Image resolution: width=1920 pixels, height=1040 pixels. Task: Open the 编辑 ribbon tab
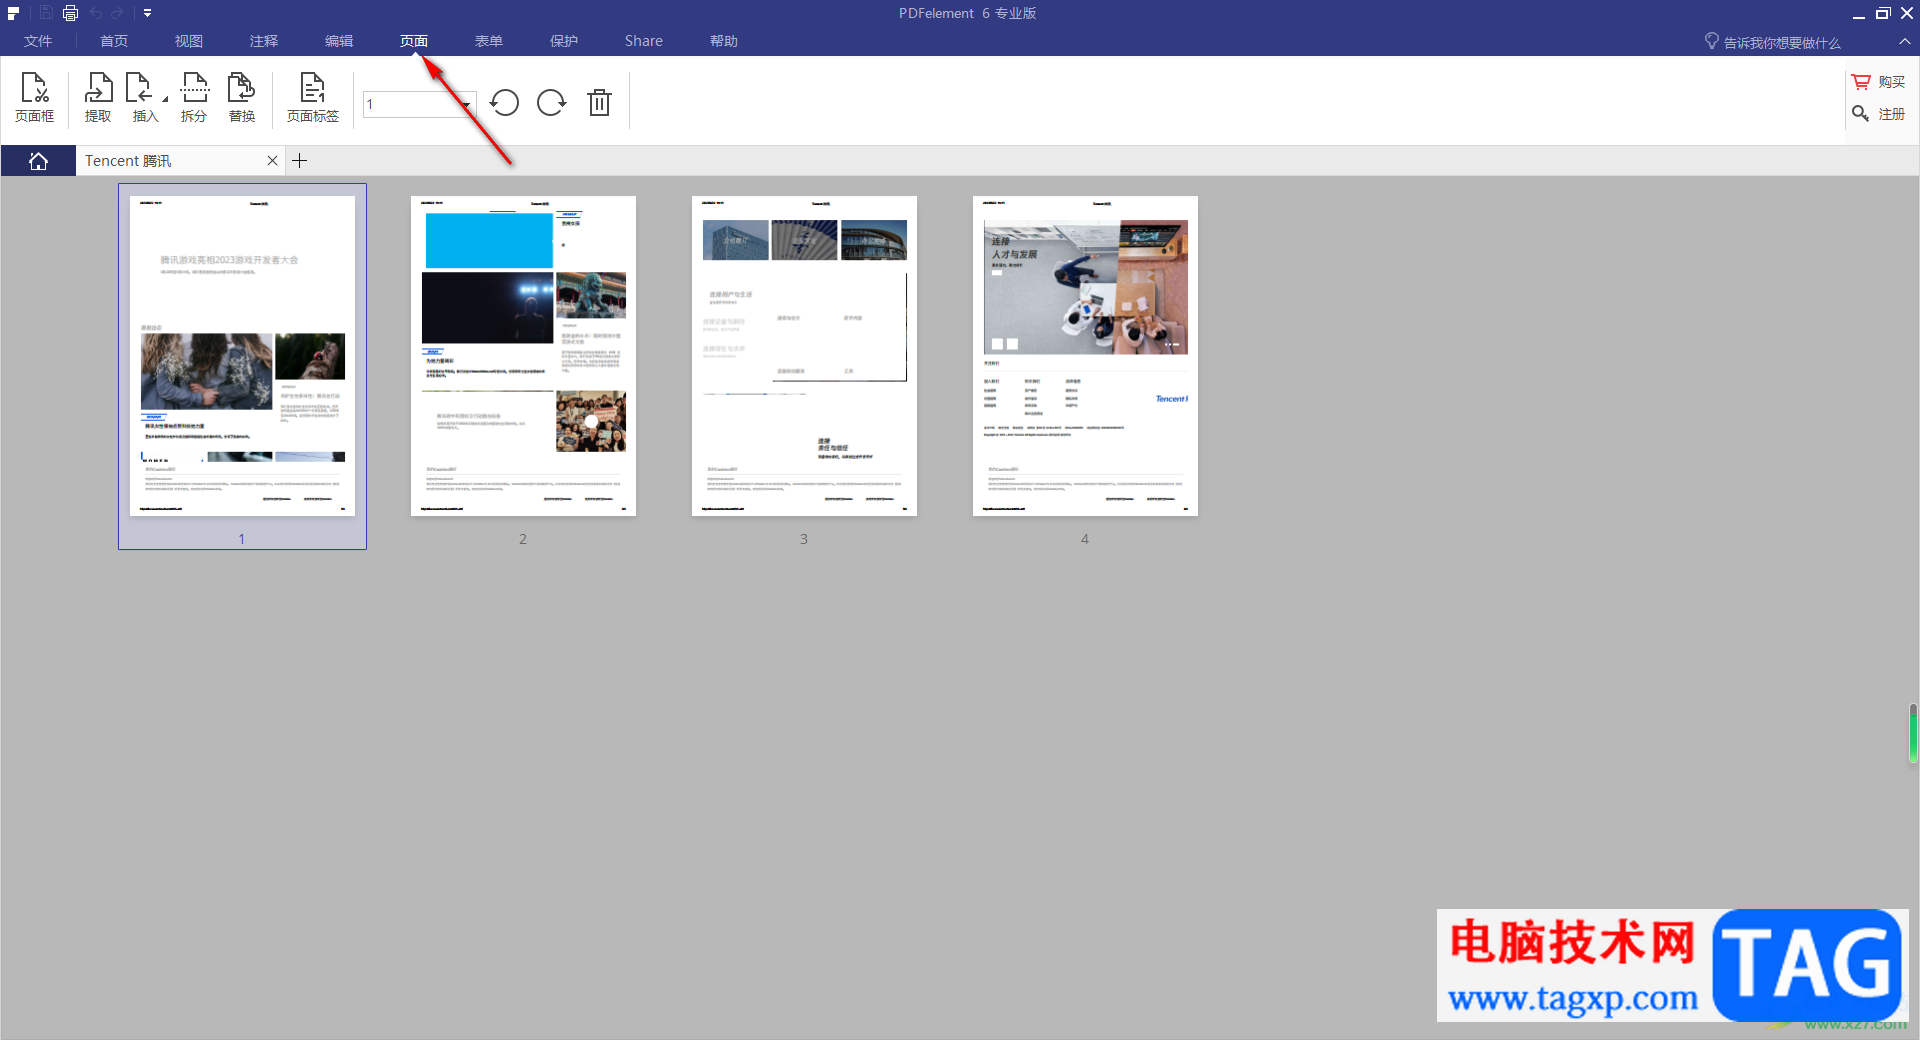[x=339, y=41]
